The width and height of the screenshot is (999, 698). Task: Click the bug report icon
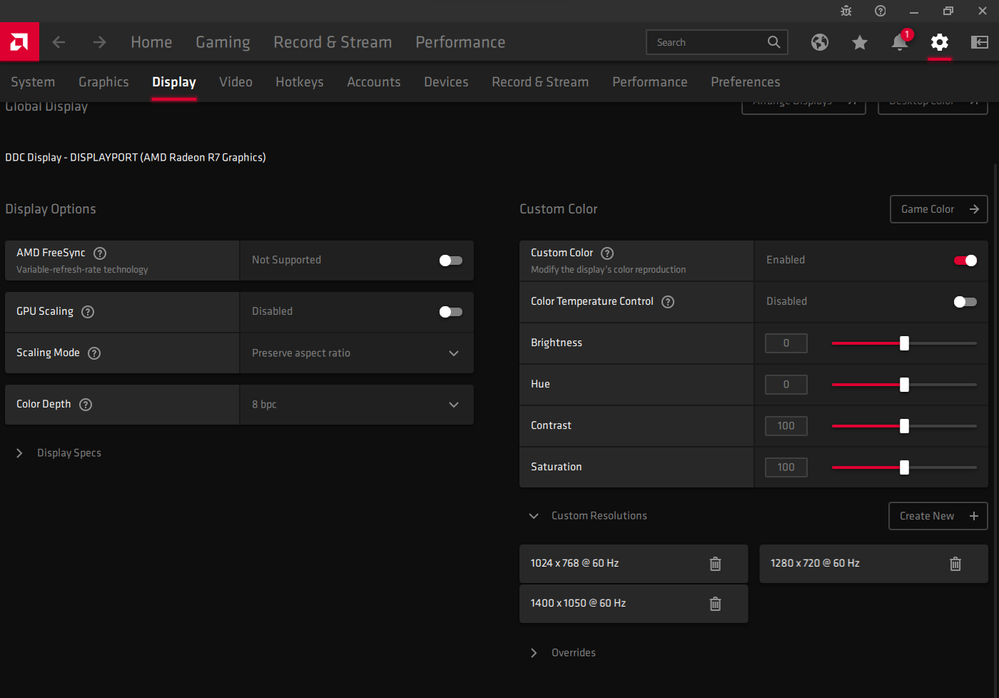[x=846, y=11]
